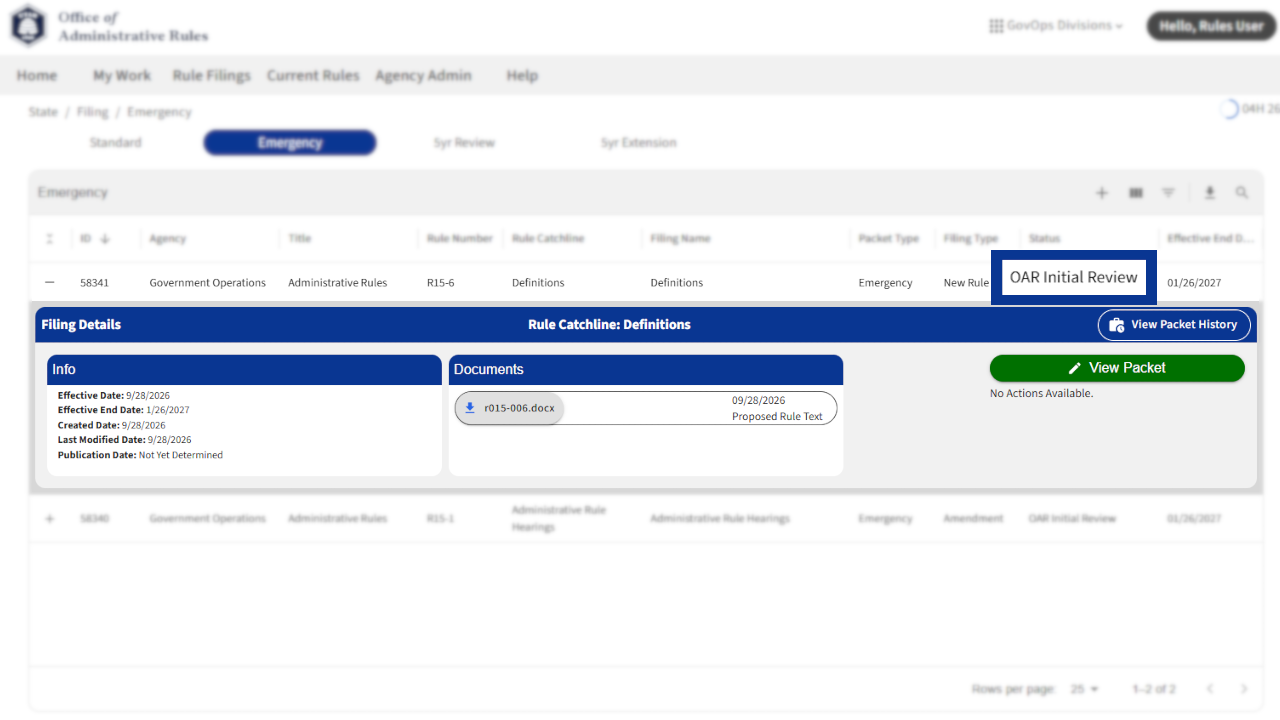Screen dimensions: 1280x720
Task: Download r015-006.docx using its arrow icon
Action: 470,408
